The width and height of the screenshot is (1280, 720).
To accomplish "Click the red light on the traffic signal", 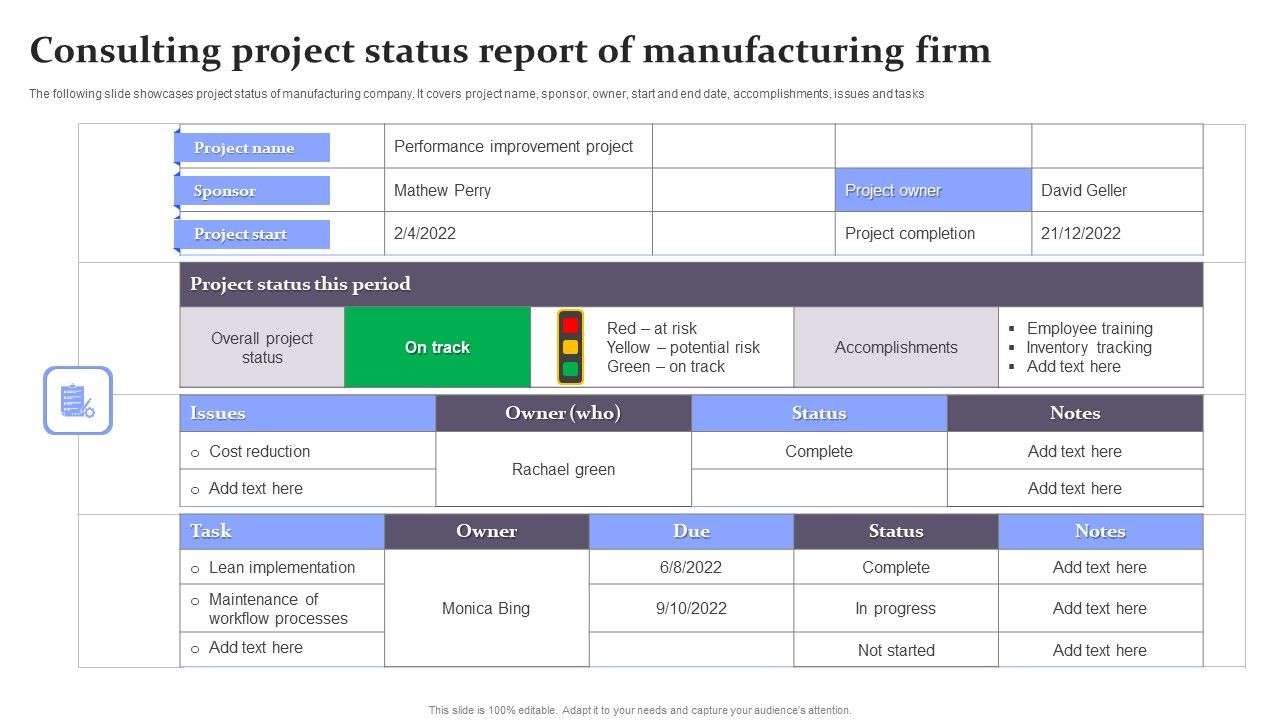I will click(x=570, y=325).
